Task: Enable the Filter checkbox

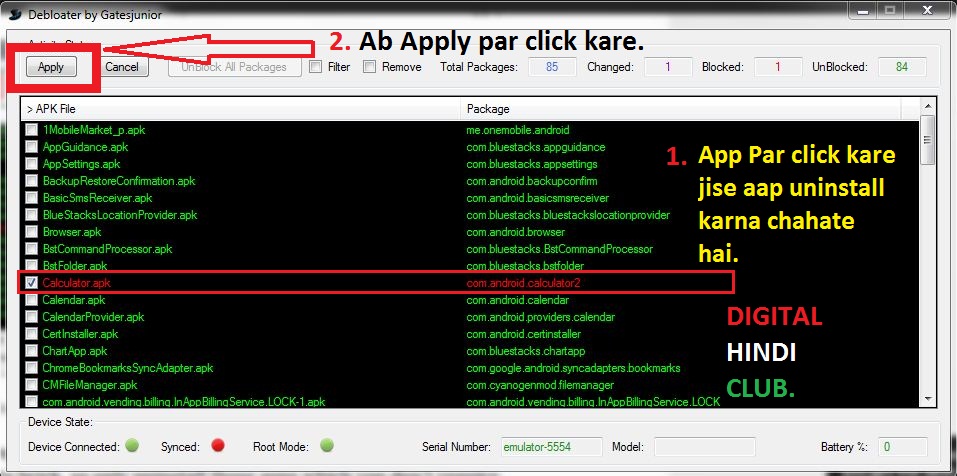Action: pyautogui.click(x=316, y=67)
